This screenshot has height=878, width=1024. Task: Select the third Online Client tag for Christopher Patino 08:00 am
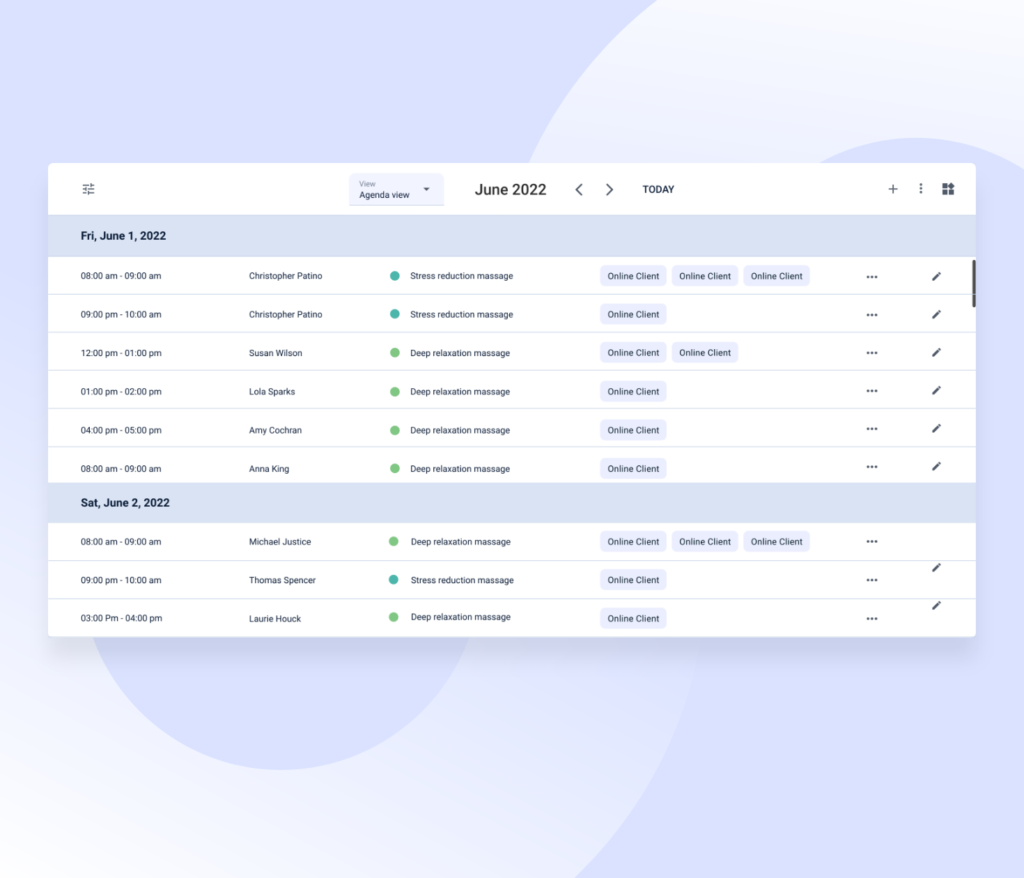click(x=776, y=276)
